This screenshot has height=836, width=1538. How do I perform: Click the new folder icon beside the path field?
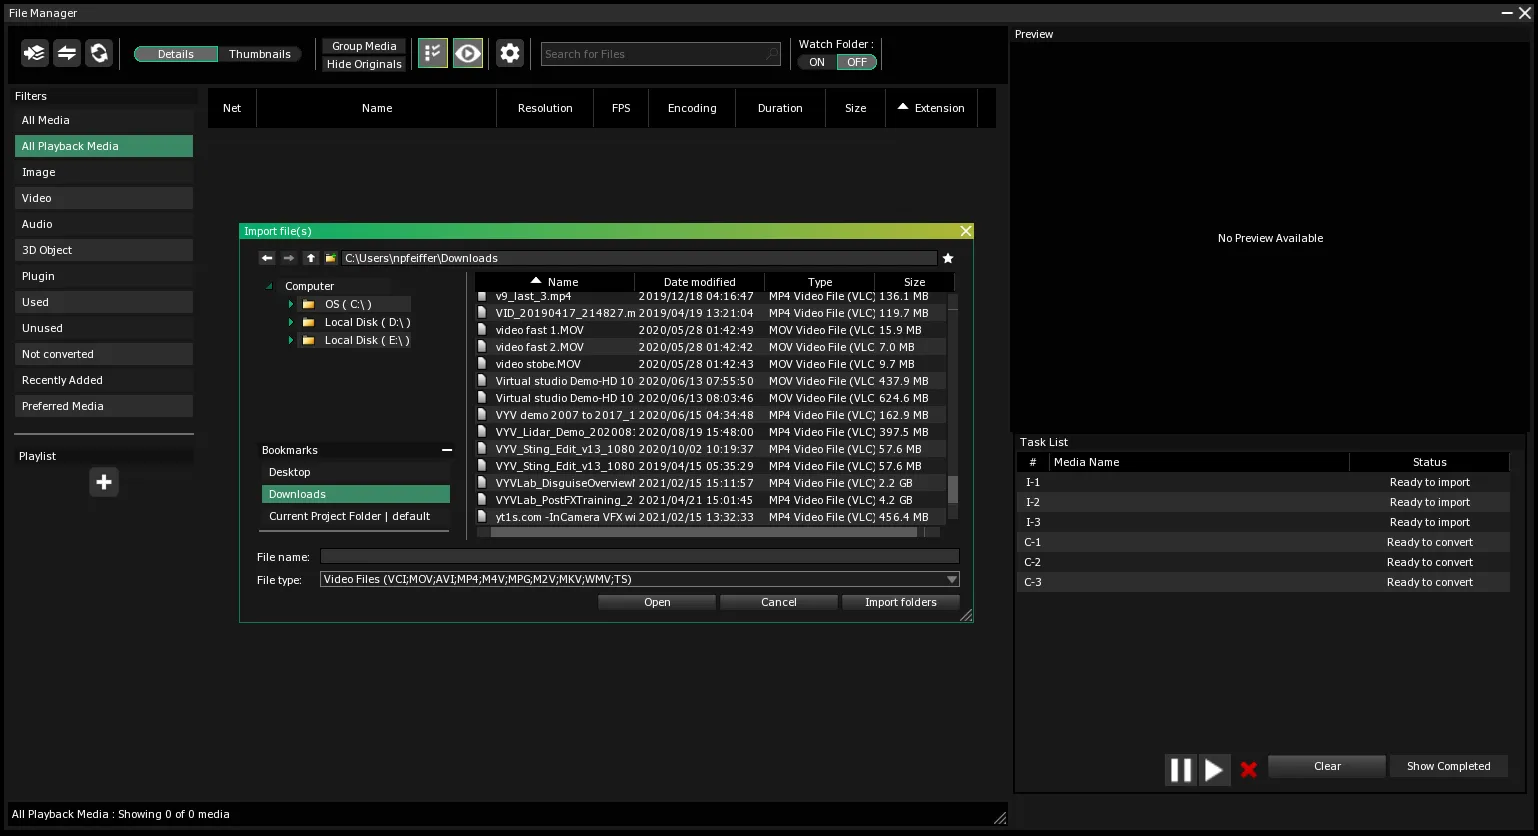[331, 258]
